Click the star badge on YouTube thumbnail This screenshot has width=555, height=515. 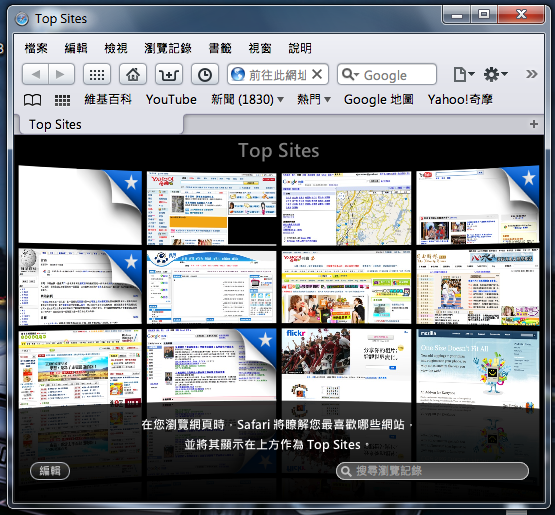[529, 178]
